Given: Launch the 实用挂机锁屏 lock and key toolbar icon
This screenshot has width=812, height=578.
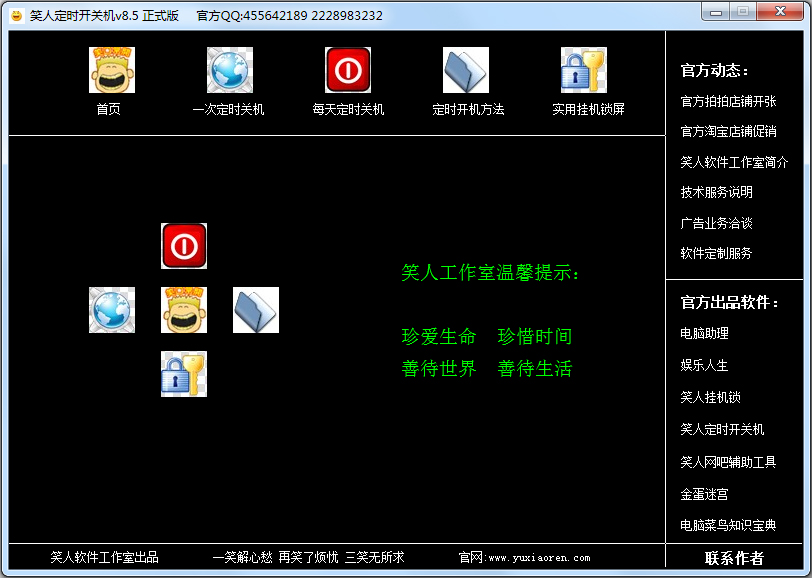Looking at the screenshot, I should click(584, 70).
